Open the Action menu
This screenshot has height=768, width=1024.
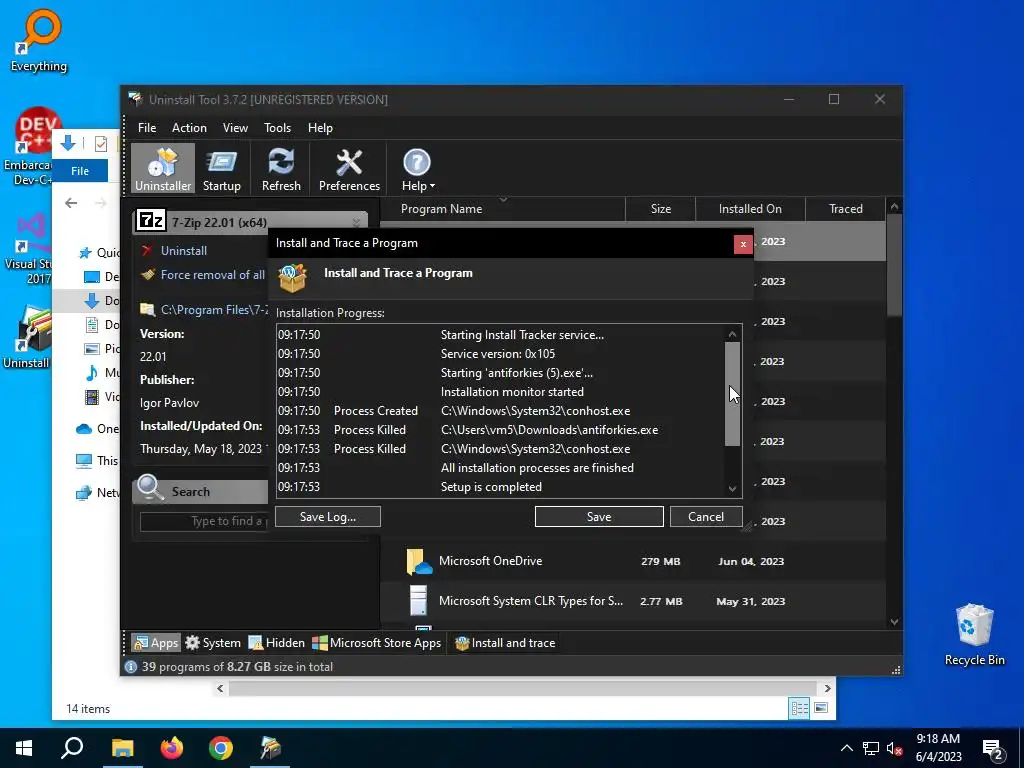[189, 128]
